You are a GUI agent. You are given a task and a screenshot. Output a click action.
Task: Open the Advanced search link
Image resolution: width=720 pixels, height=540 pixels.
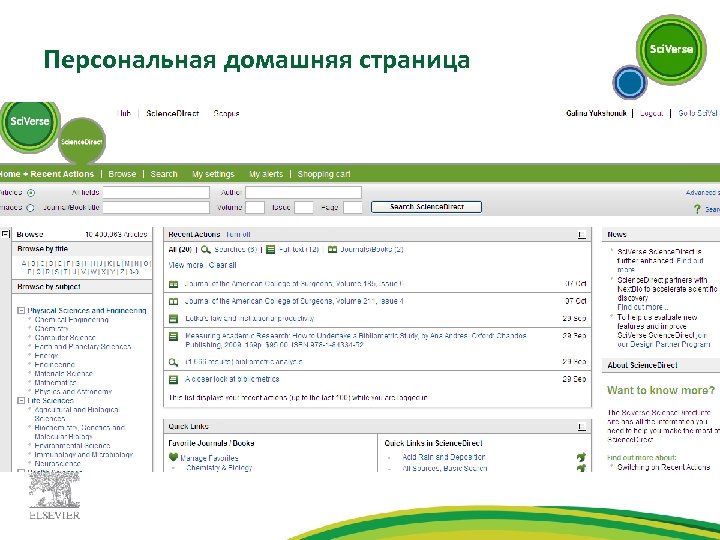click(703, 192)
